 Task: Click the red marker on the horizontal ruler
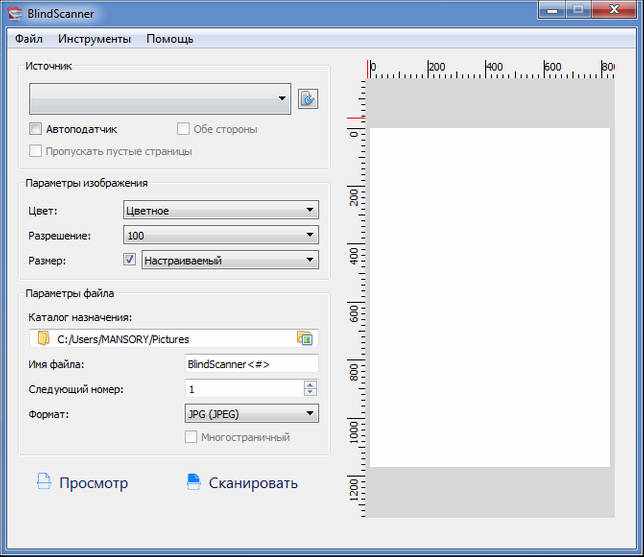[x=368, y=69]
